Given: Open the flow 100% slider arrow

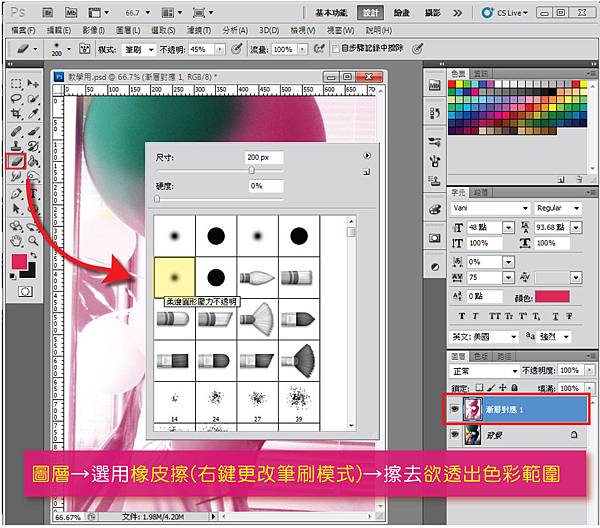Looking at the screenshot, I should tap(302, 49).
